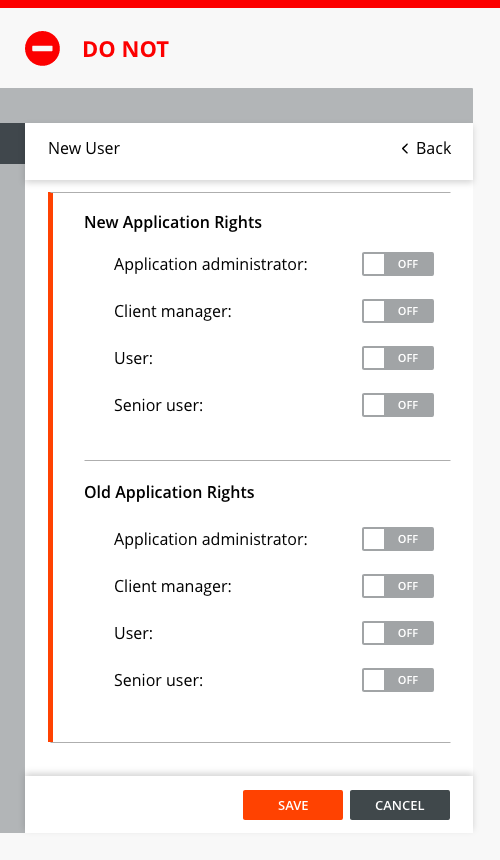
Task: Go Back from the New User panel
Action: (x=426, y=149)
